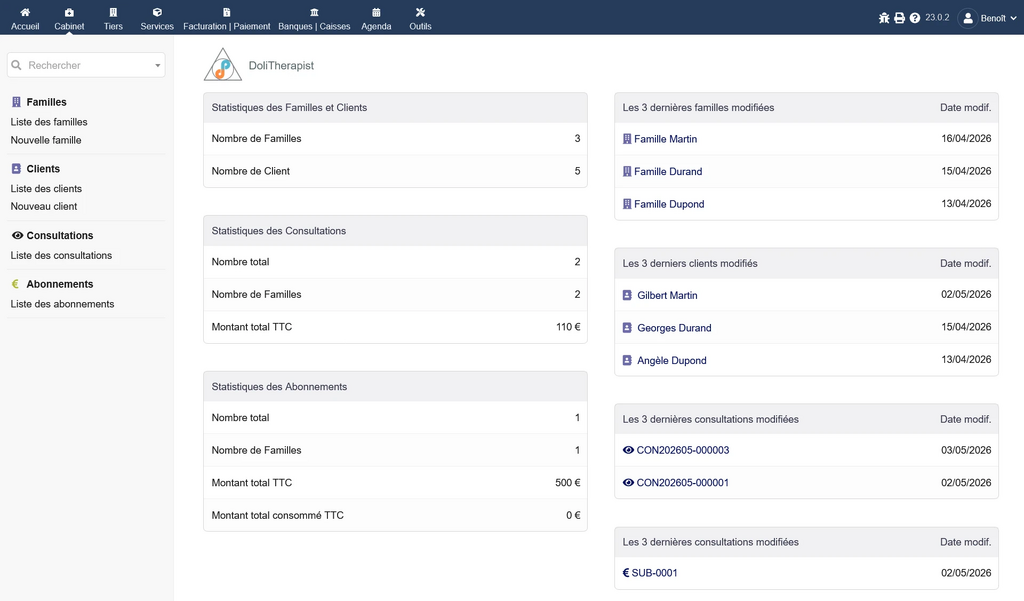Click the bug report icon
1024x601 pixels.
click(884, 18)
